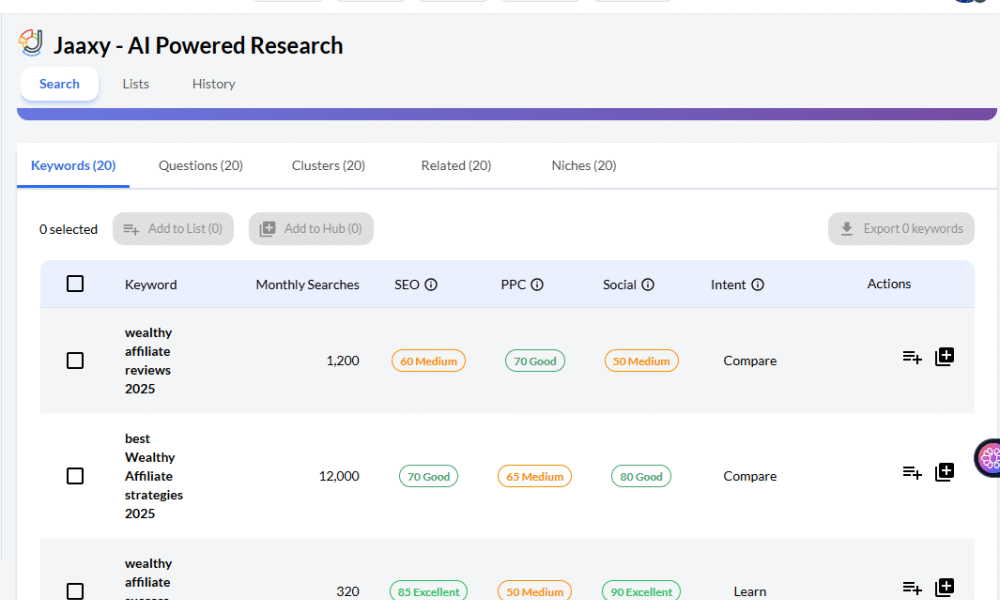Click the PPC info icon
Viewport: 1000px width, 600px height.
pyautogui.click(x=537, y=285)
